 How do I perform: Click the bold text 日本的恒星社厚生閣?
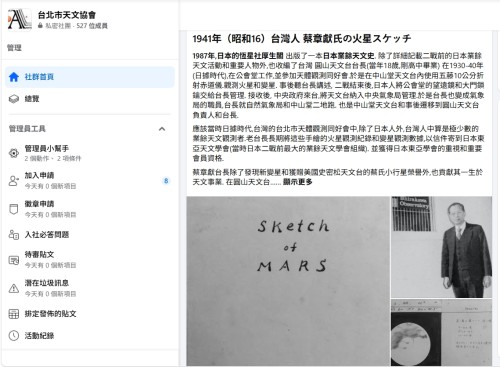pyautogui.click(x=250, y=56)
